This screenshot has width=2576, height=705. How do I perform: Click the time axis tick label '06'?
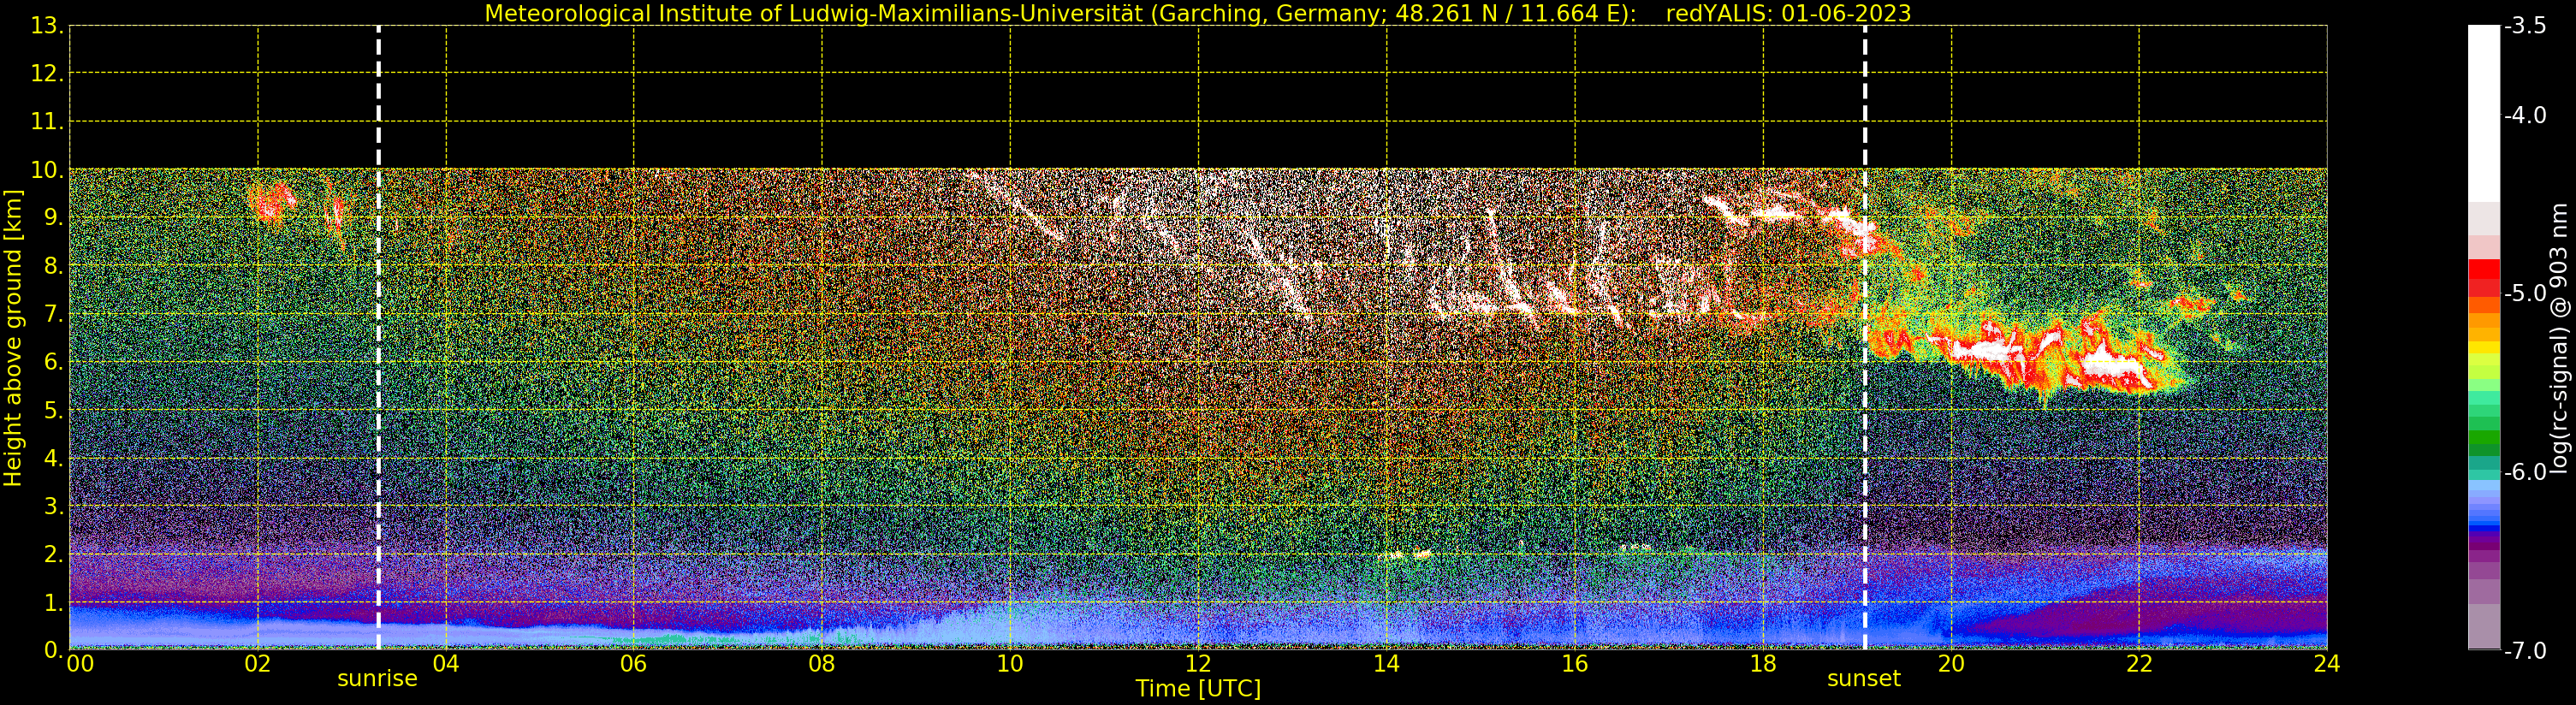(x=634, y=664)
